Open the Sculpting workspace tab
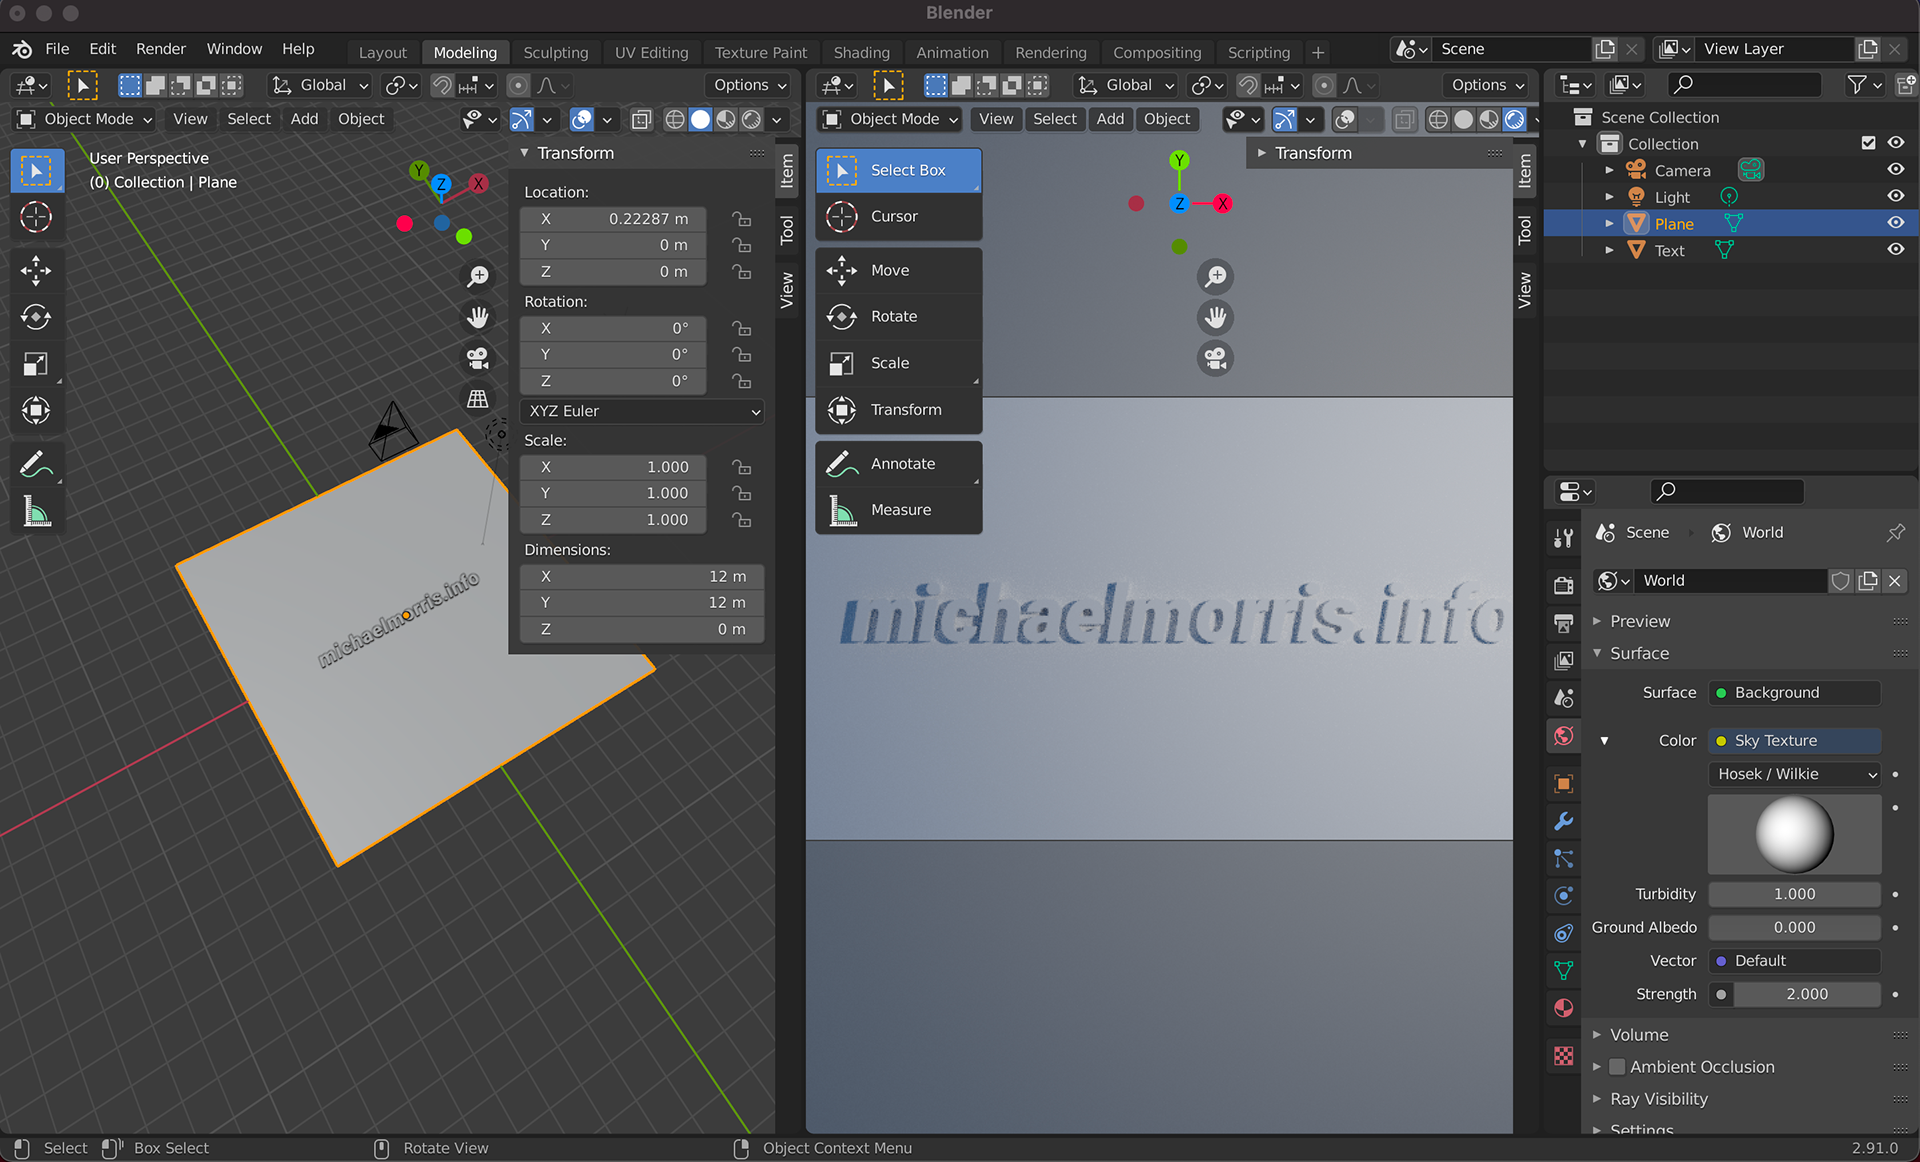Viewport: 1920px width, 1162px height. [x=555, y=53]
